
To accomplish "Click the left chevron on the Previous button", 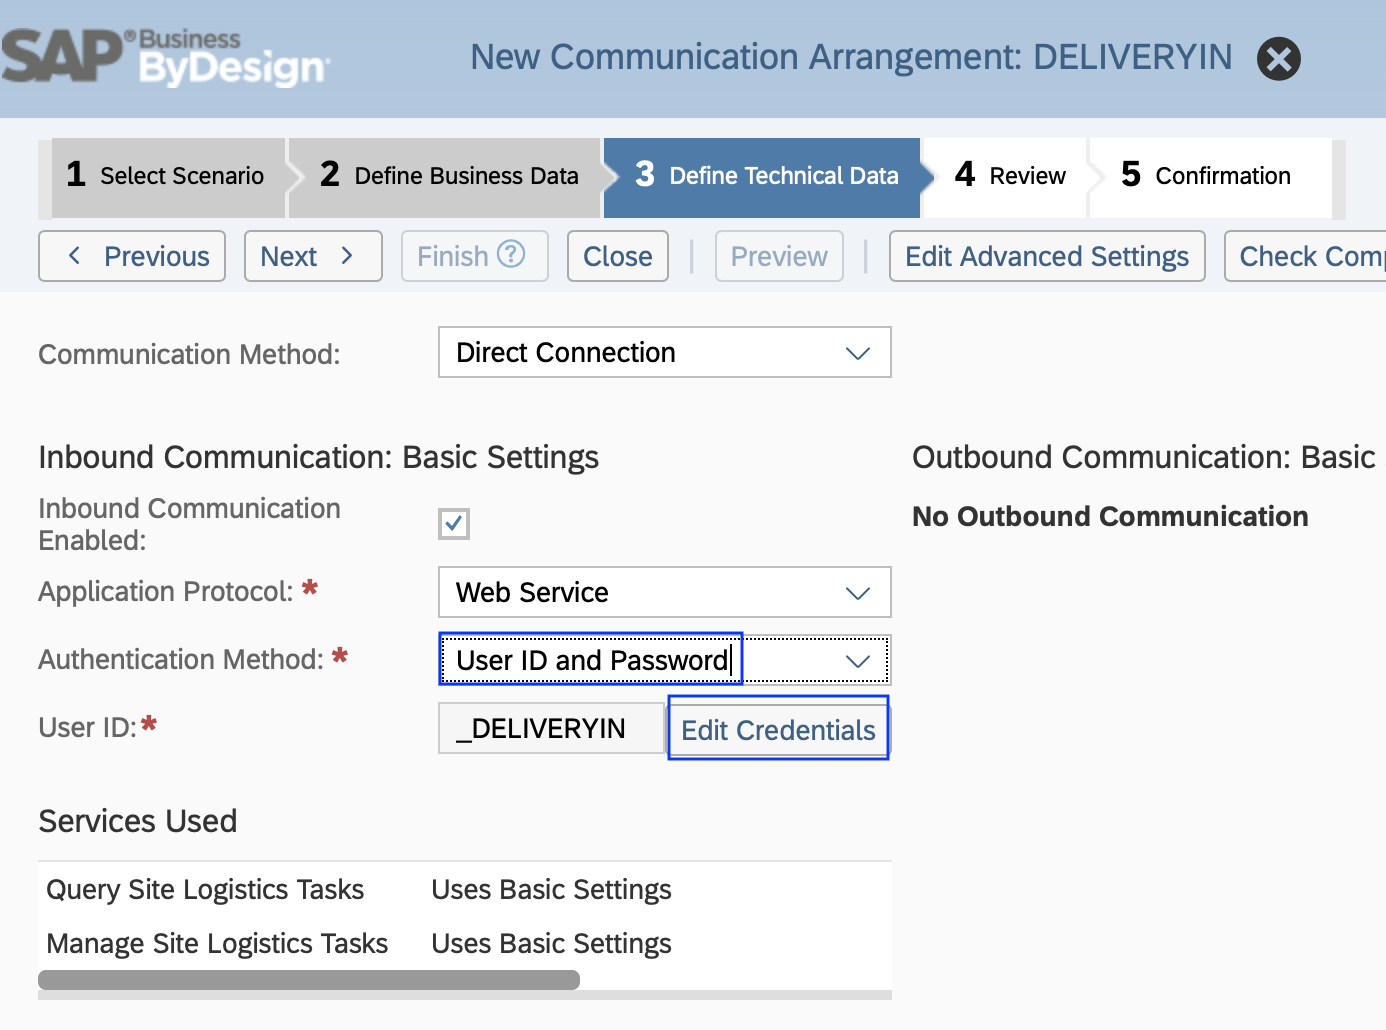I will (73, 256).
